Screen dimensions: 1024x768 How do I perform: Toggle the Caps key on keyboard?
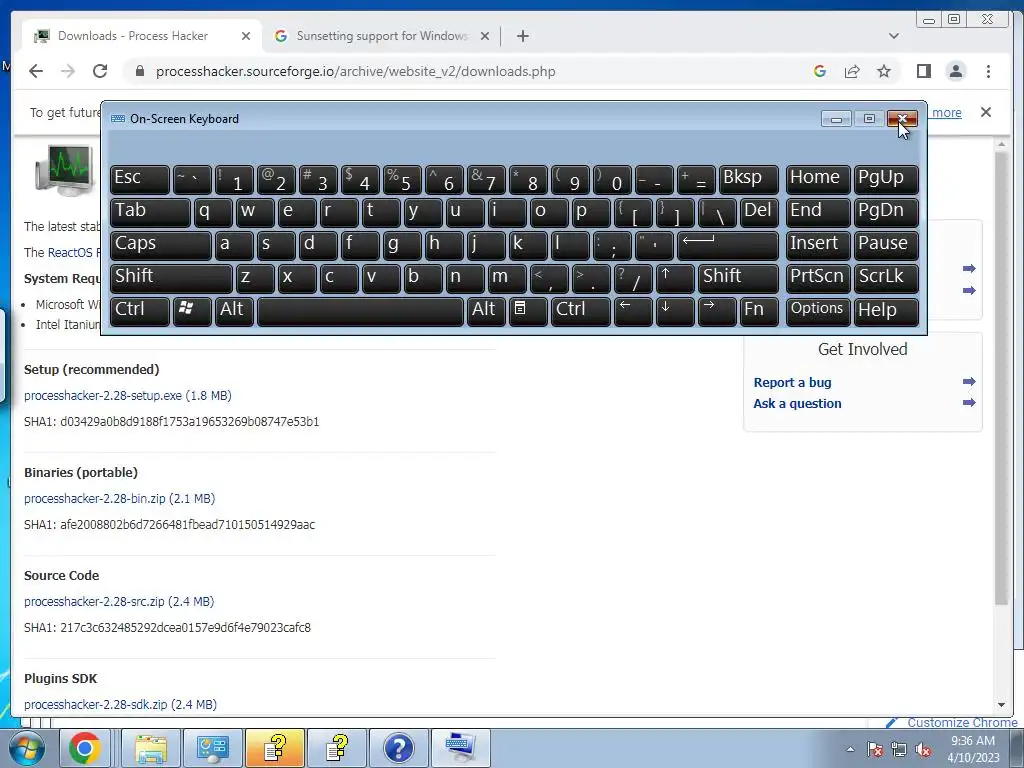pyautogui.click(x=161, y=244)
